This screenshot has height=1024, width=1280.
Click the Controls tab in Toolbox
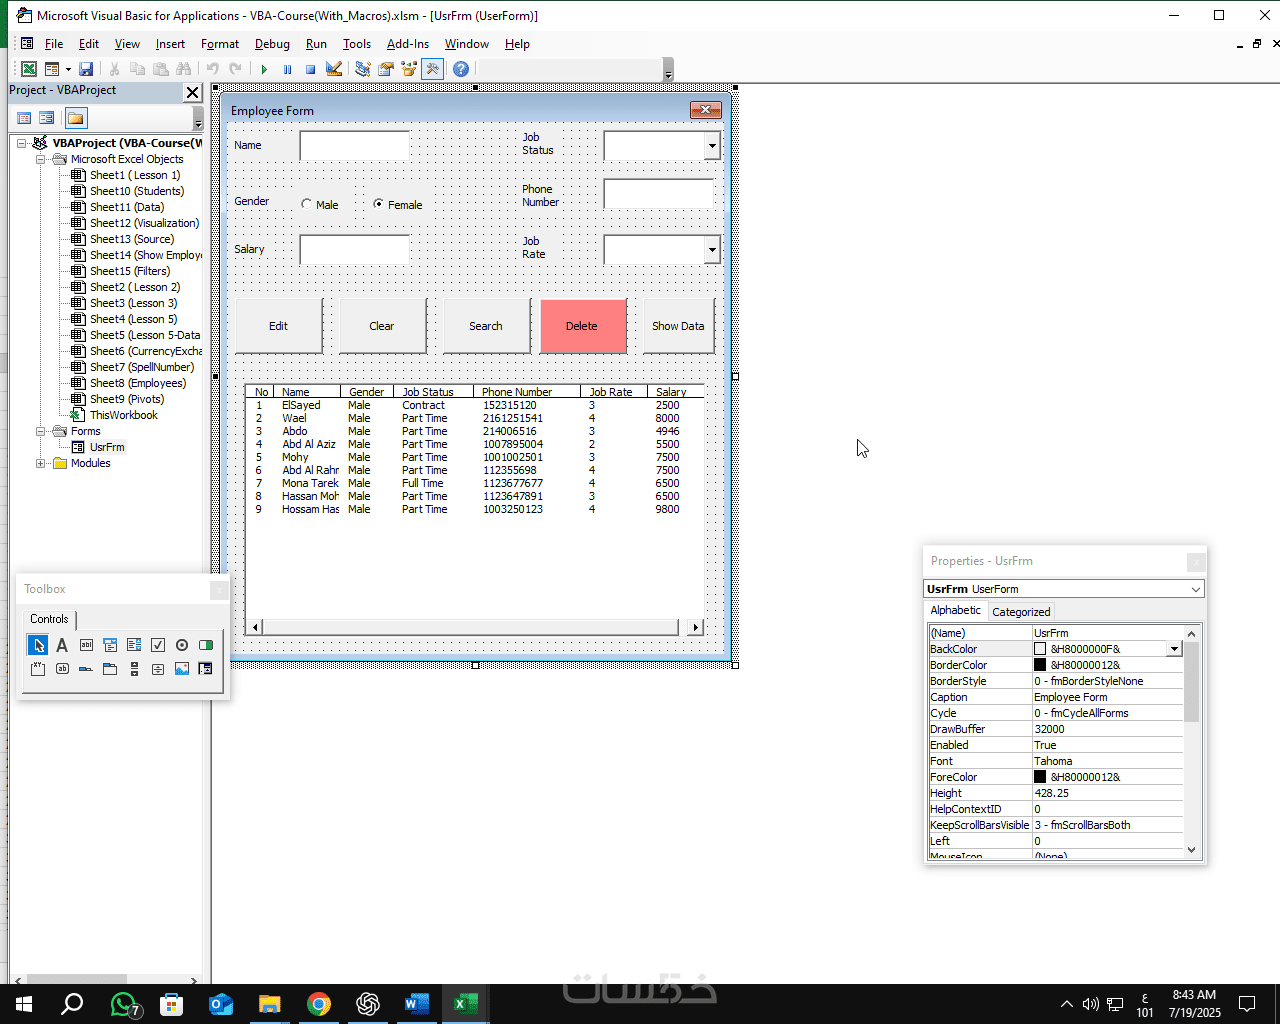coord(49,619)
